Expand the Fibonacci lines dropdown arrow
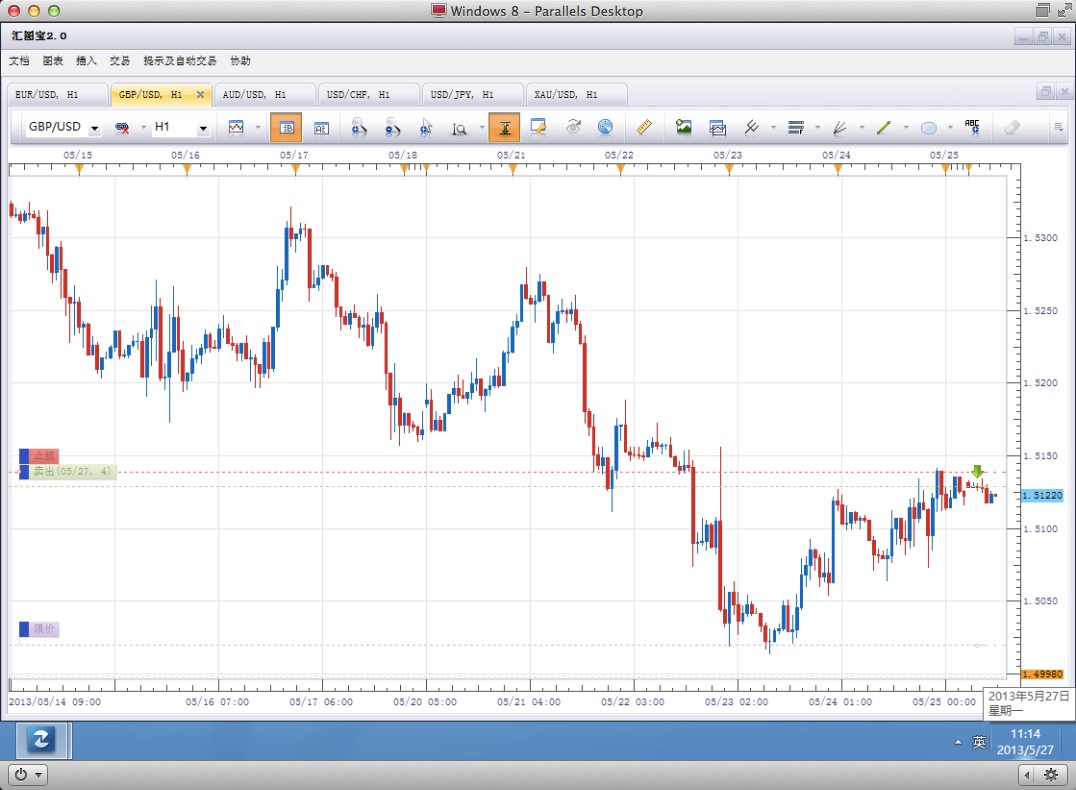The image size is (1076, 790). [x=817, y=128]
